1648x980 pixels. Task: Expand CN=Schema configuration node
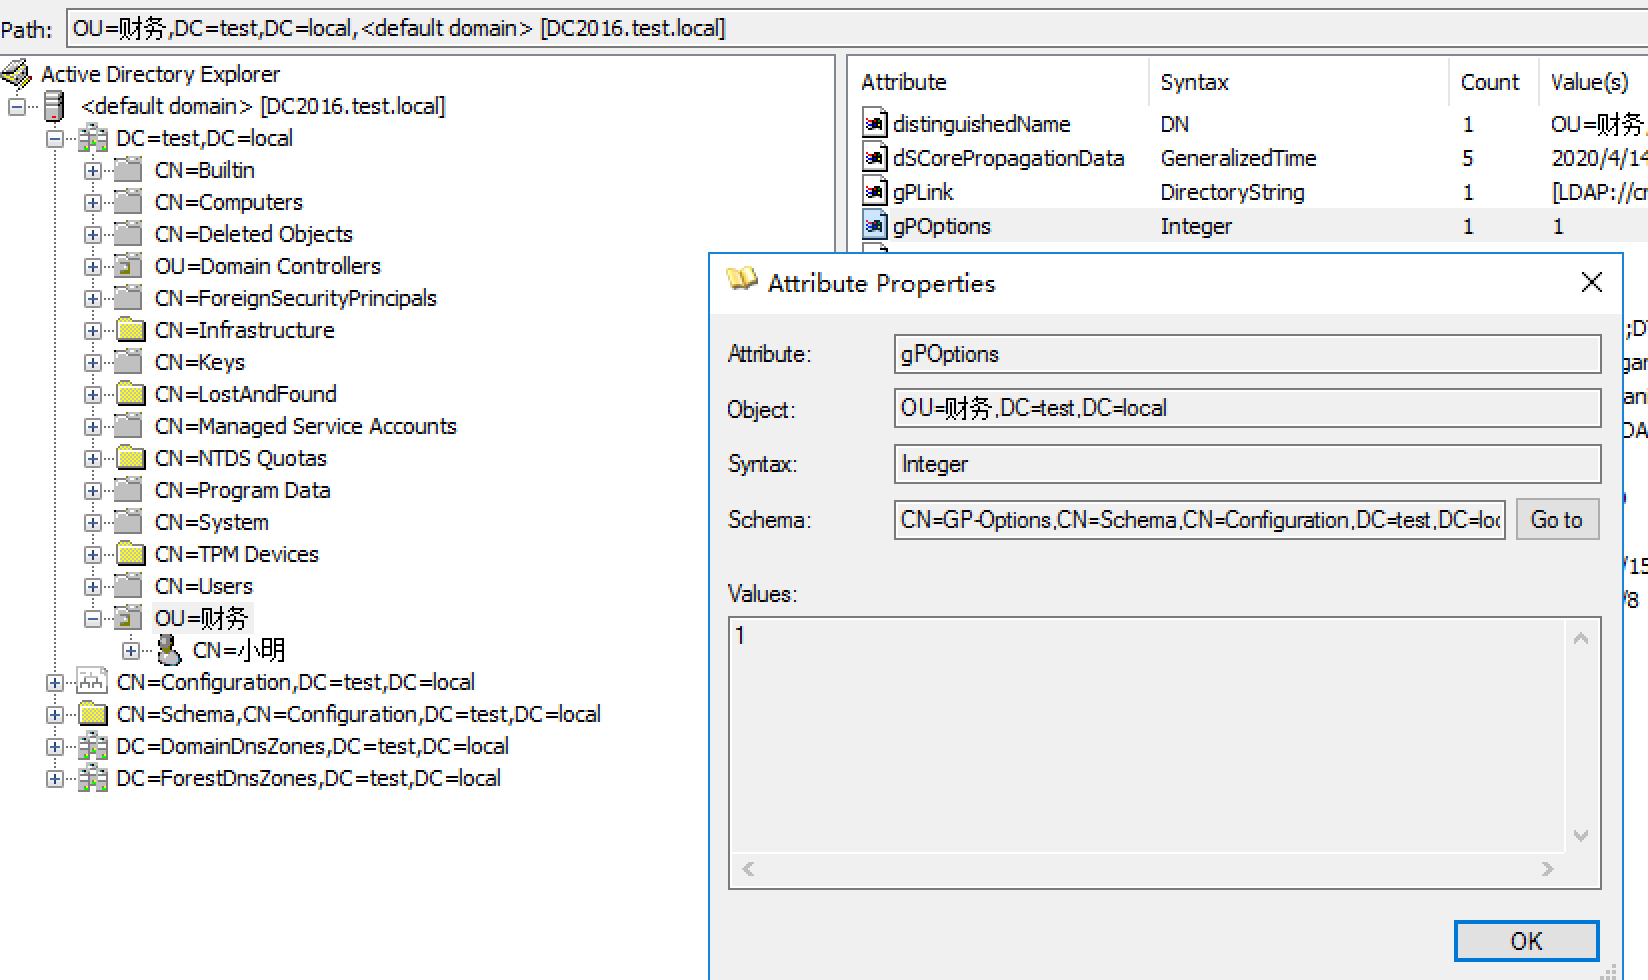point(55,715)
